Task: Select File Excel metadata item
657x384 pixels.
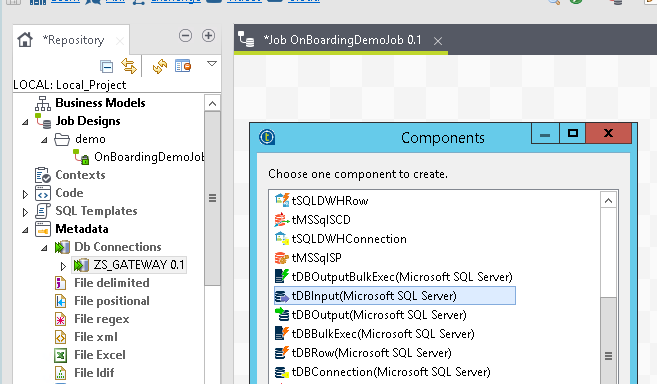Action: (x=100, y=355)
